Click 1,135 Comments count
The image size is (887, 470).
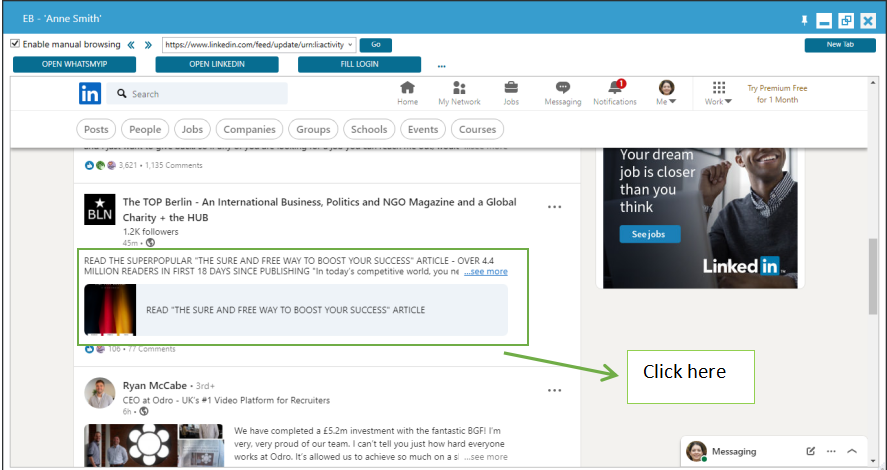coord(174,165)
